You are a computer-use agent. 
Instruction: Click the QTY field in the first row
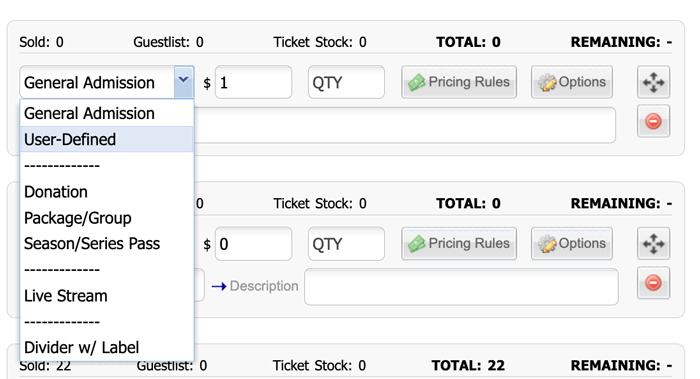(346, 82)
